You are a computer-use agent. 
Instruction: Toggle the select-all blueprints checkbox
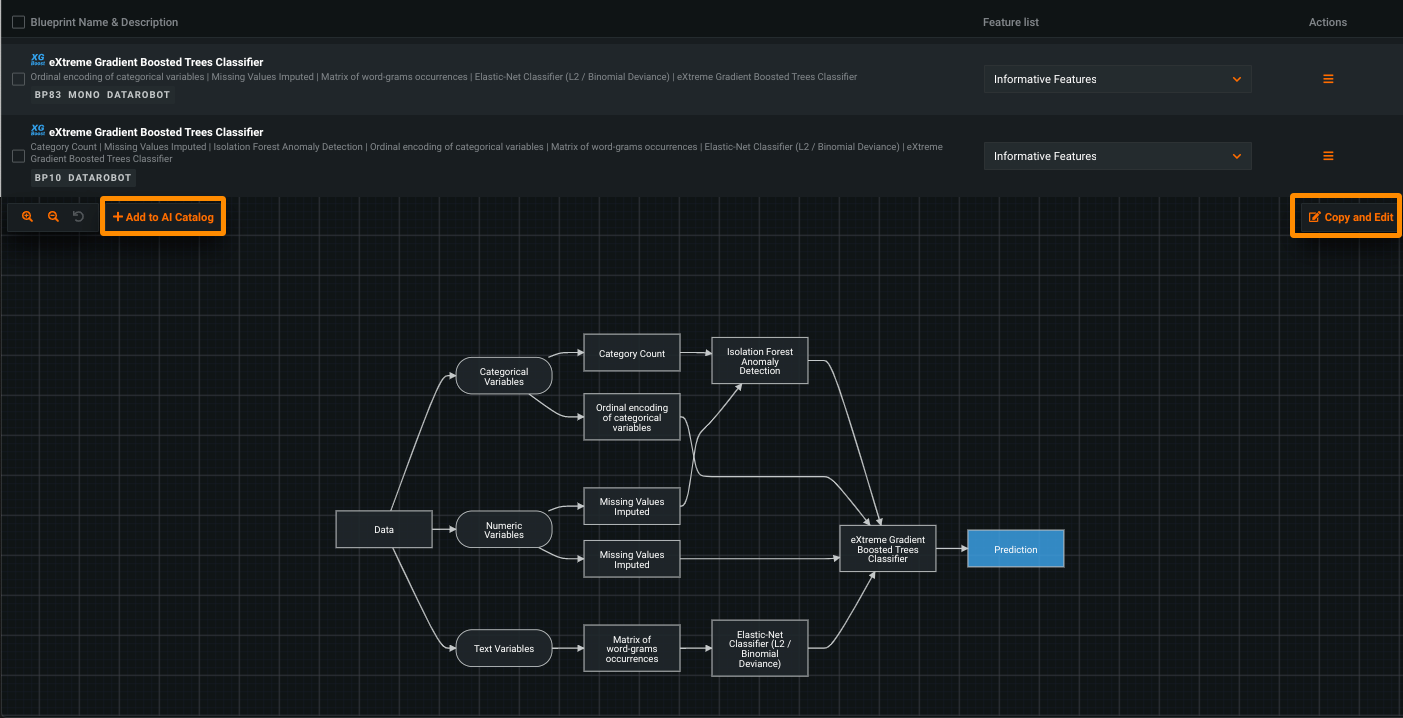point(18,22)
